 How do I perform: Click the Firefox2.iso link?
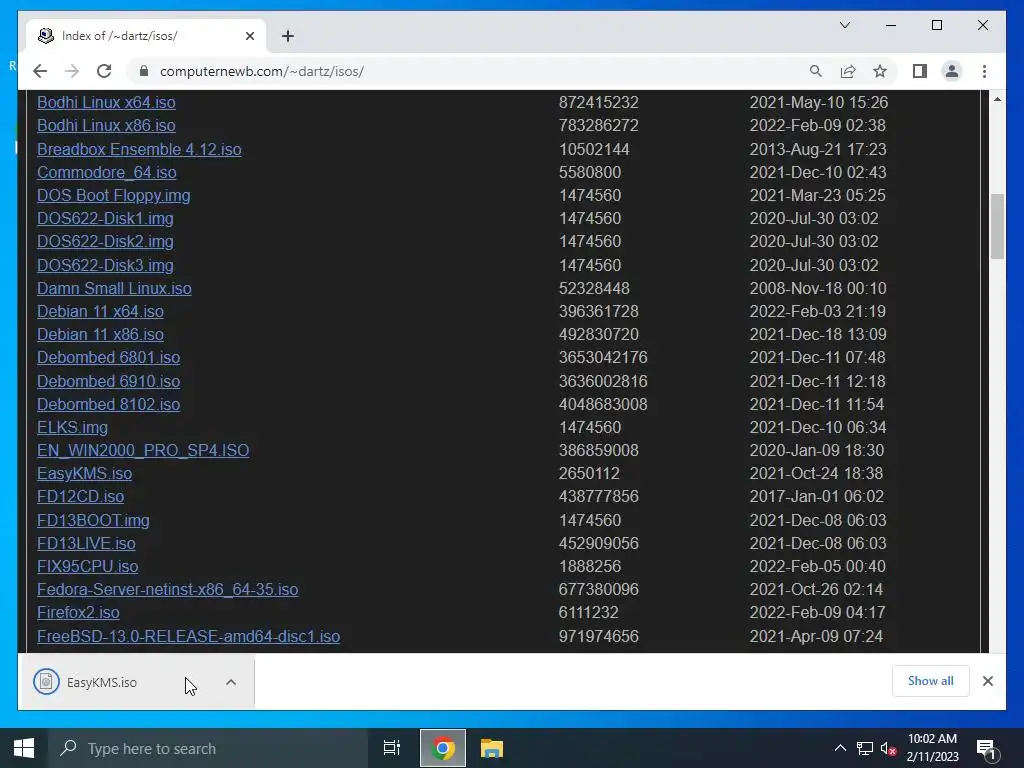point(78,613)
